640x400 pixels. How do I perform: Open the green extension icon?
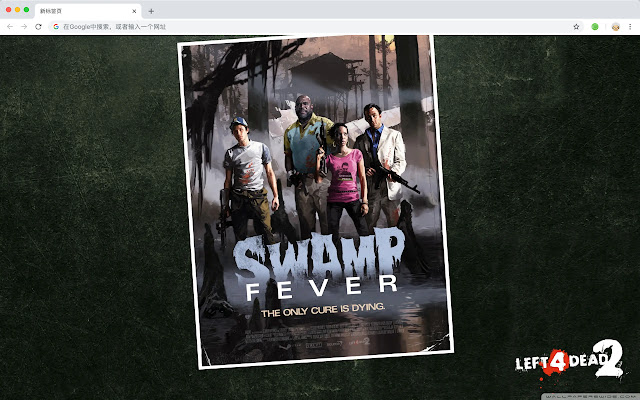[595, 27]
